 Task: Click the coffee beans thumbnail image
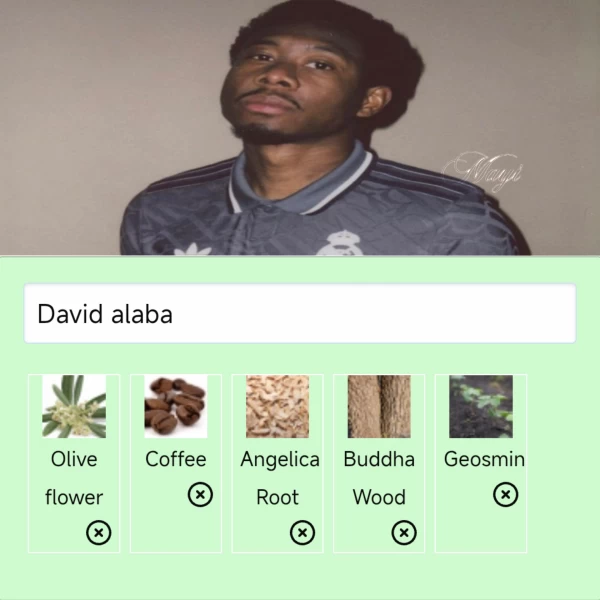click(176, 406)
